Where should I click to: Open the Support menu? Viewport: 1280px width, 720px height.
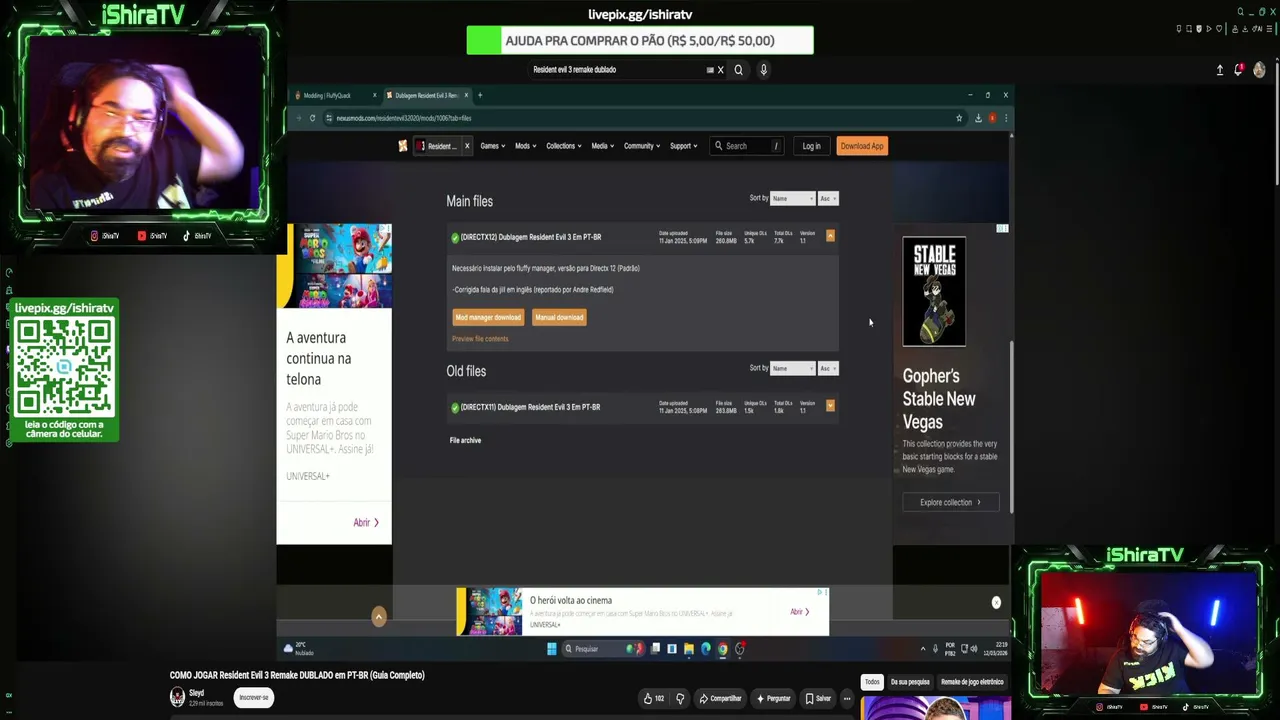tap(683, 146)
